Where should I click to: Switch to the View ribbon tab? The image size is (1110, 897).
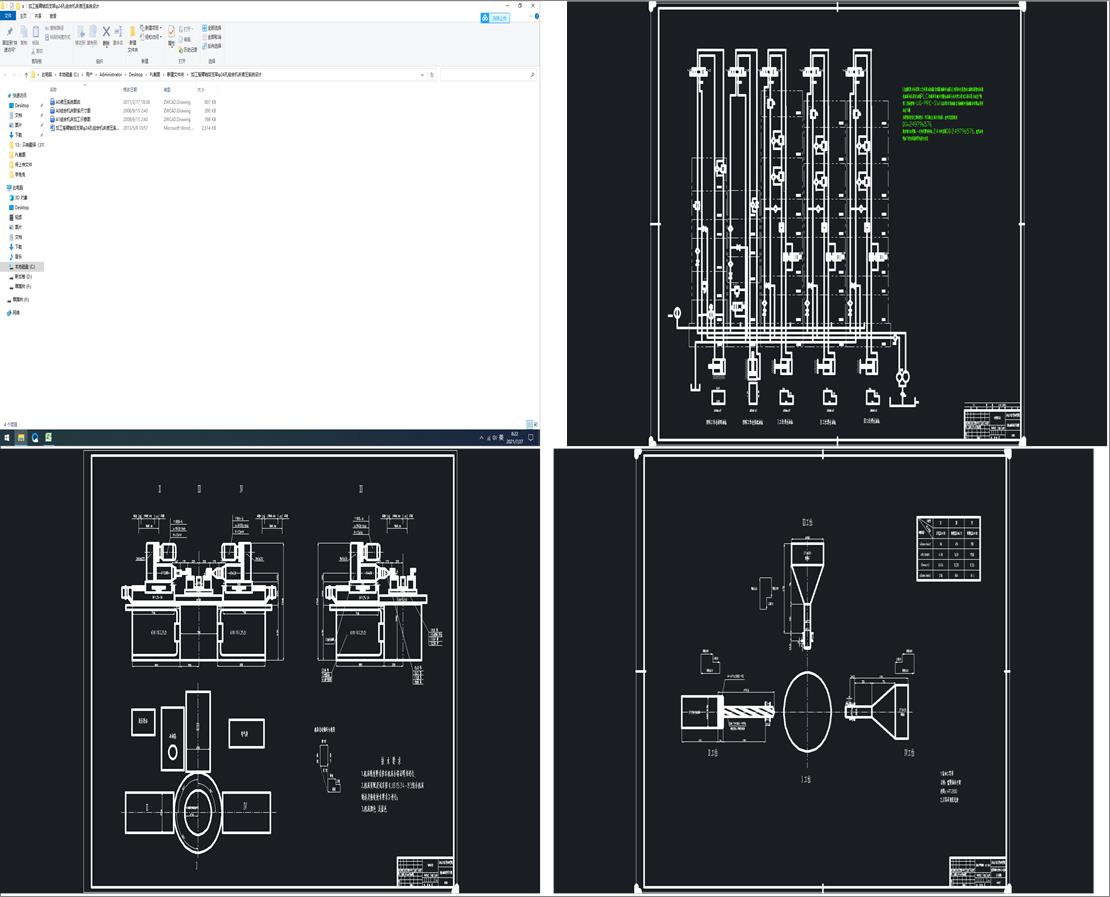pos(52,16)
